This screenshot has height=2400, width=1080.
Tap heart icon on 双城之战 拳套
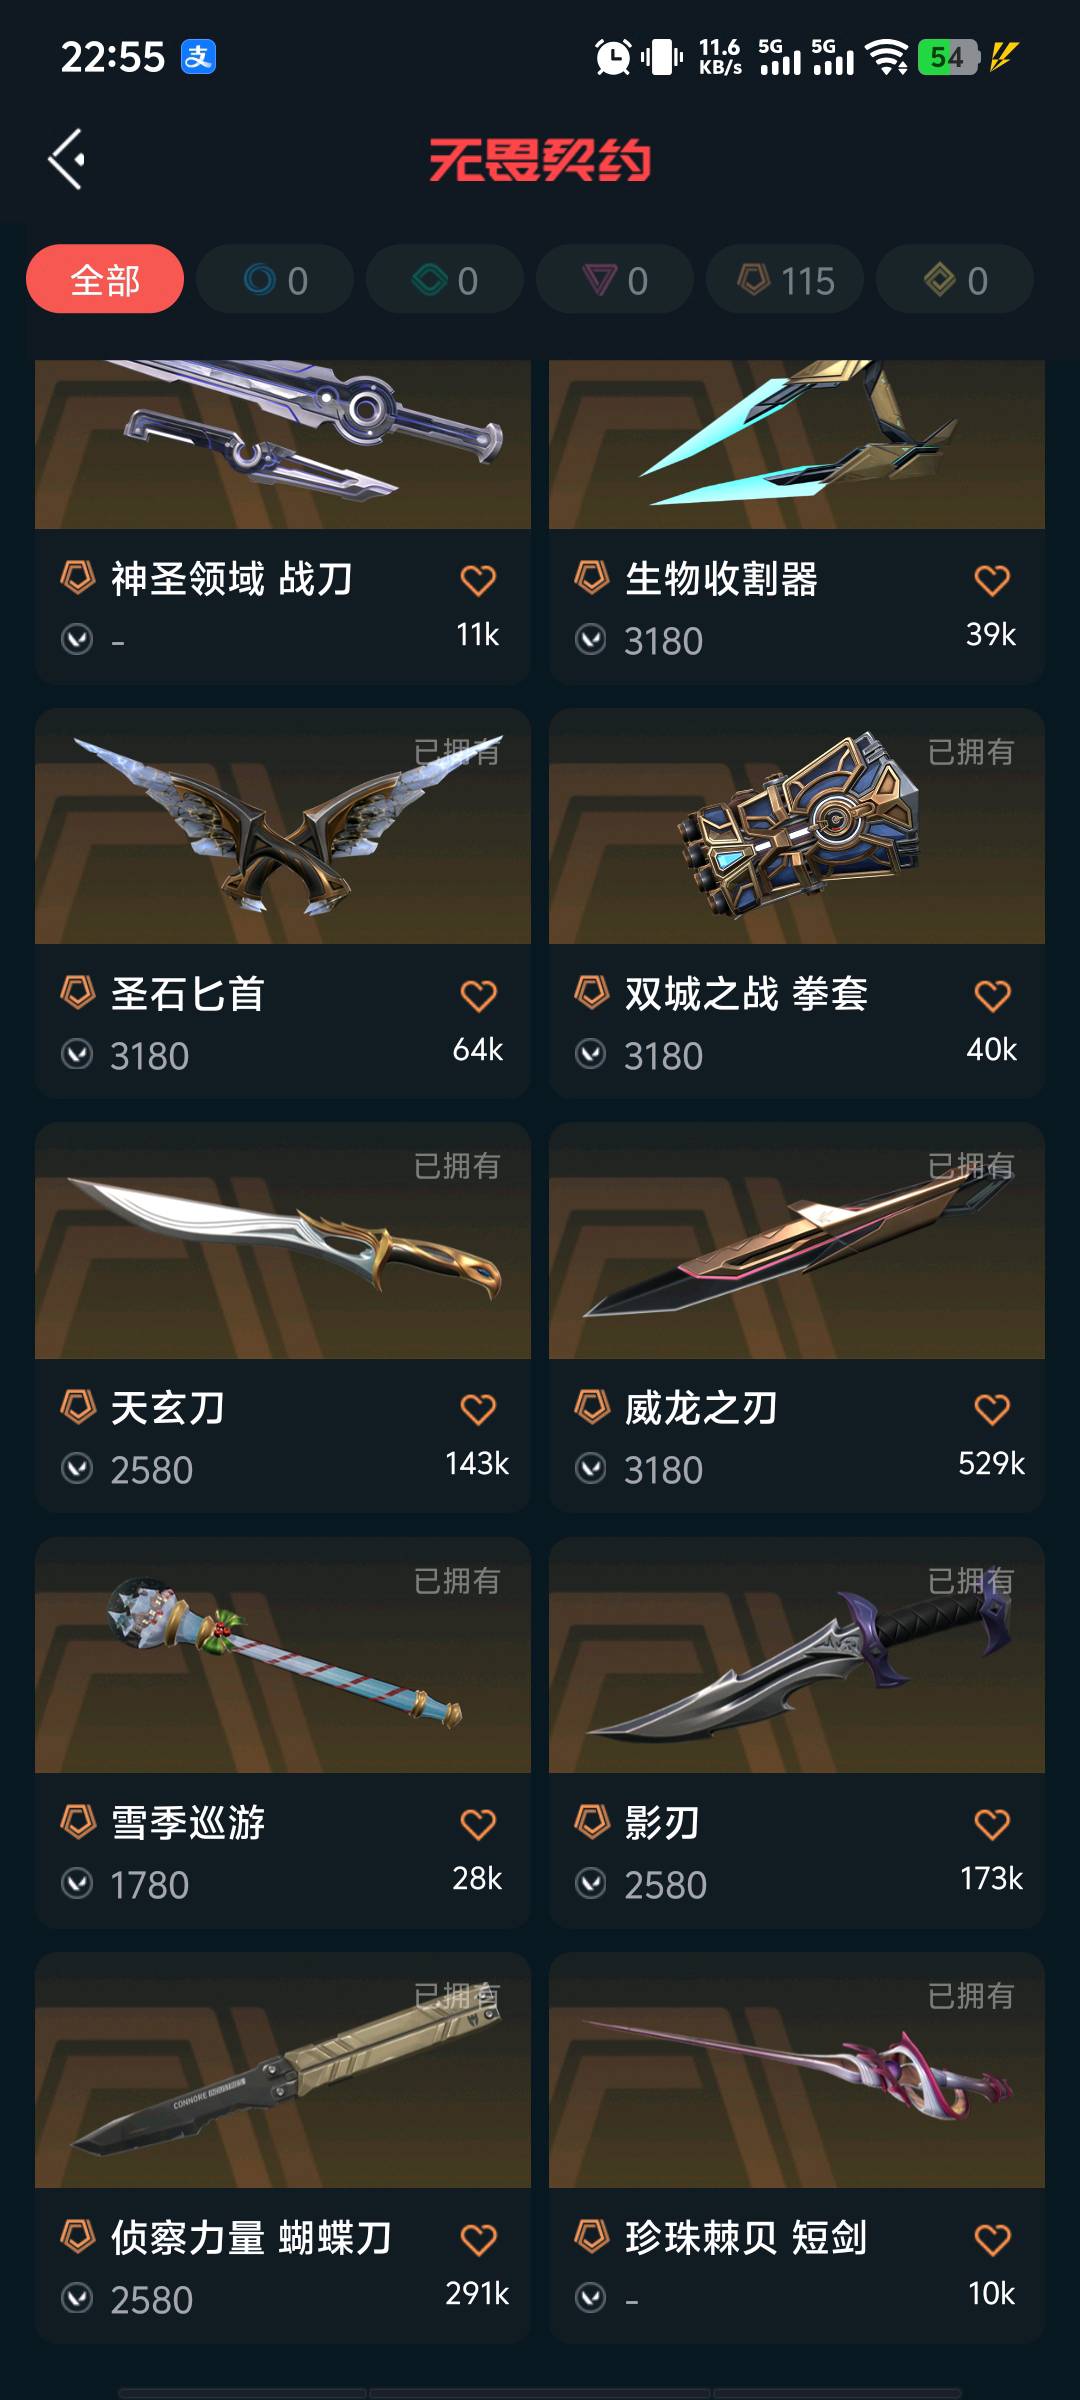pyautogui.click(x=992, y=995)
